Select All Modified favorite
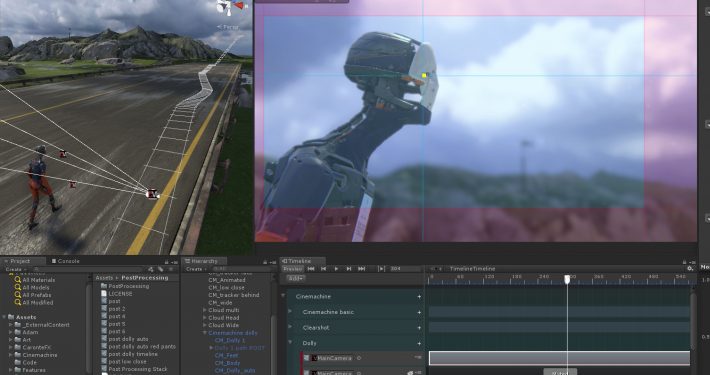The width and height of the screenshot is (710, 375). pyautogui.click(x=38, y=303)
